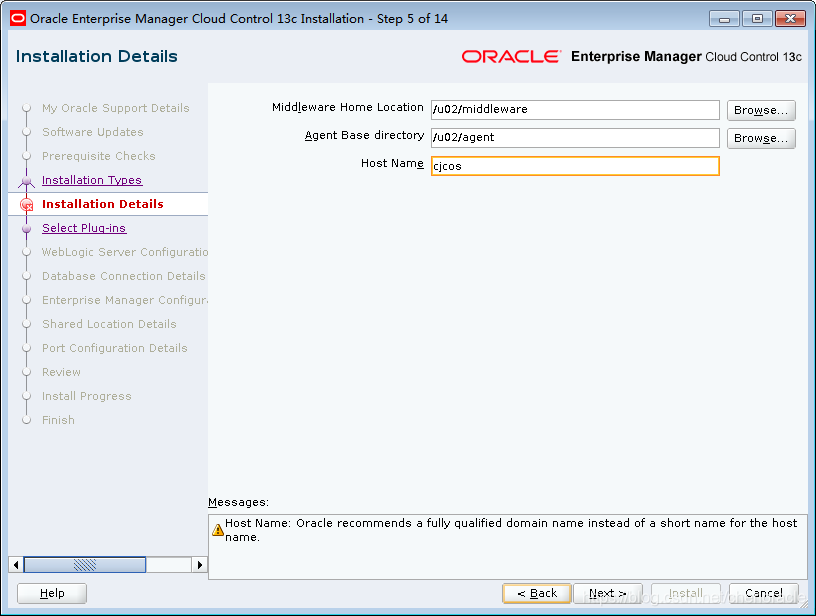Click the Installation Details step error marker

pos(27,204)
